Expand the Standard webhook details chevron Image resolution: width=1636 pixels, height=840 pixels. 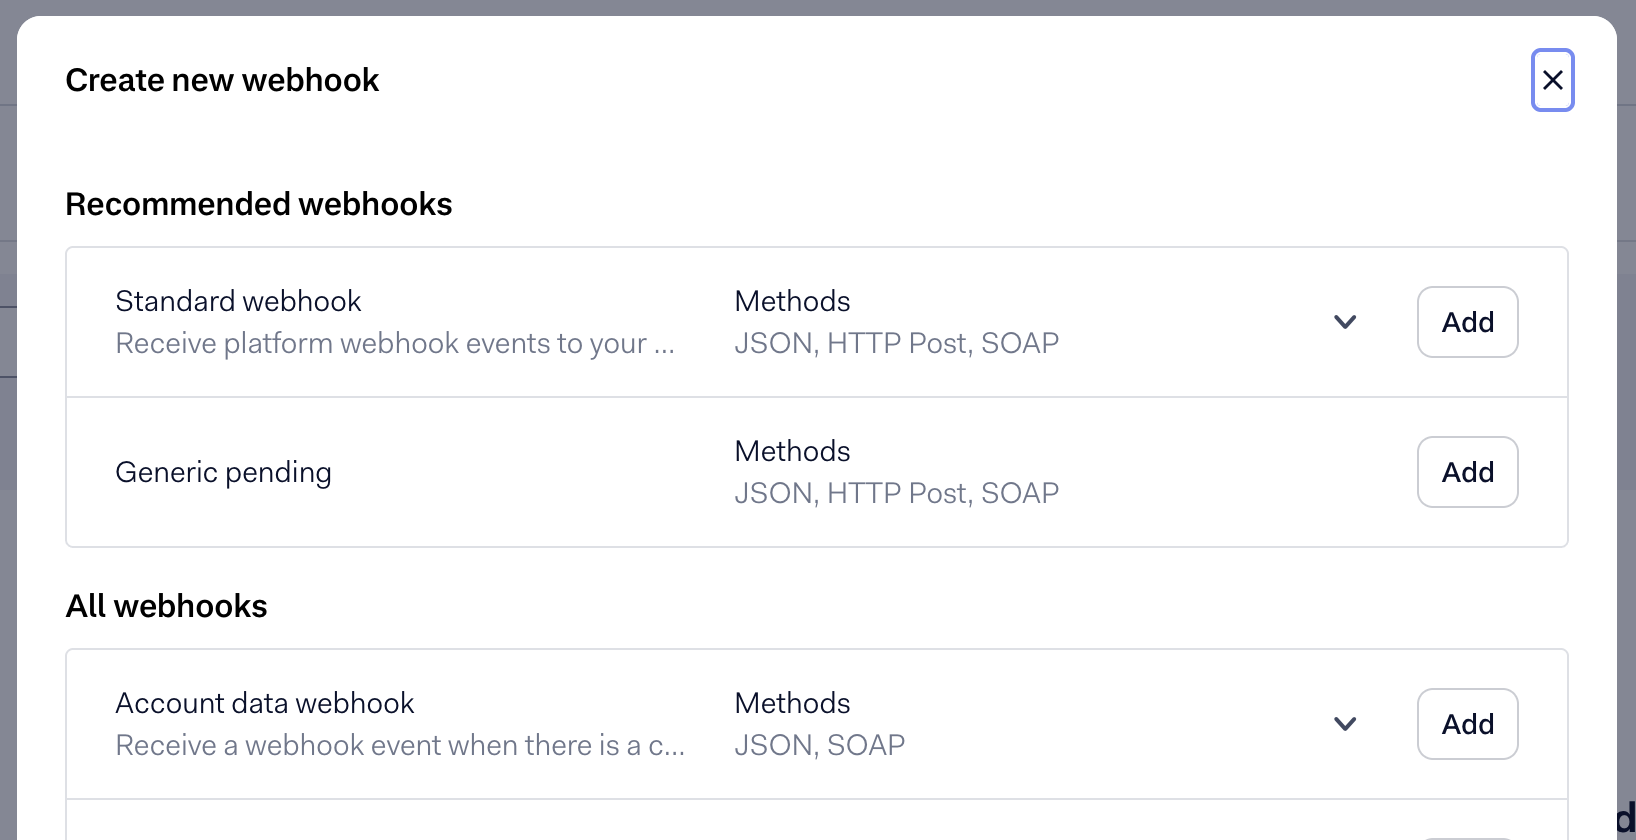tap(1345, 322)
